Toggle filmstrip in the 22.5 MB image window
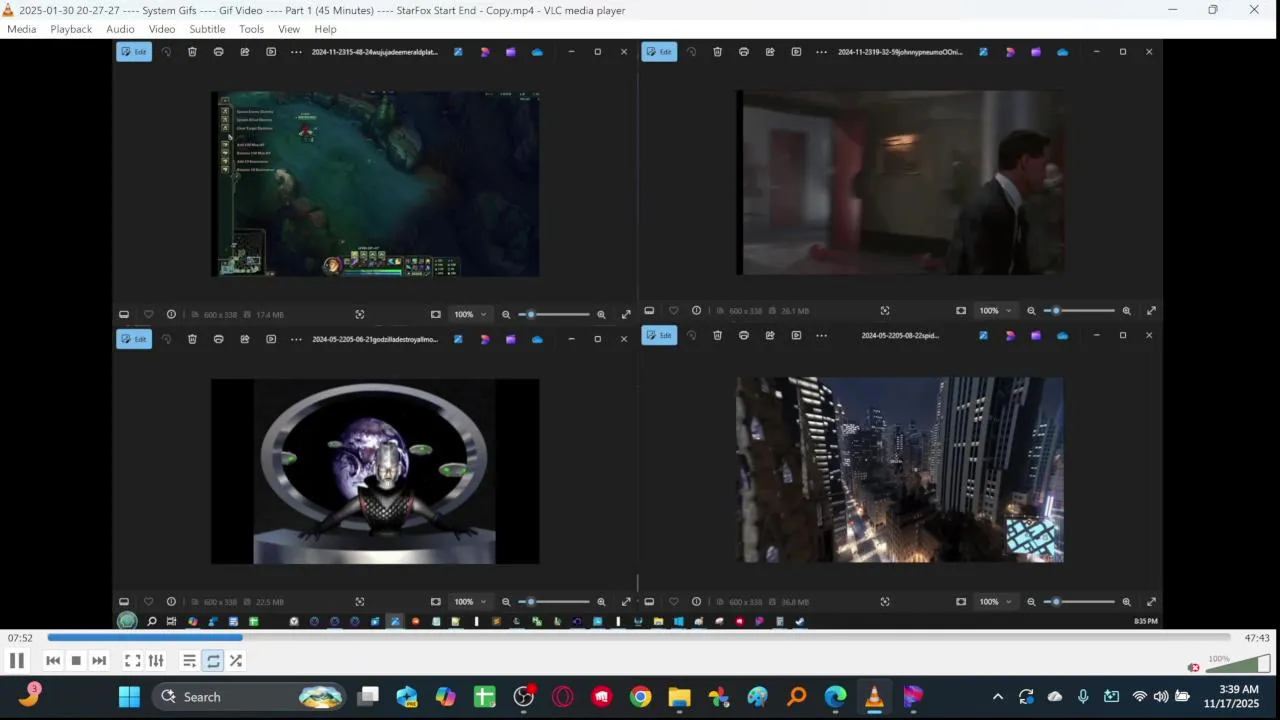This screenshot has height=720, width=1280. [124, 602]
